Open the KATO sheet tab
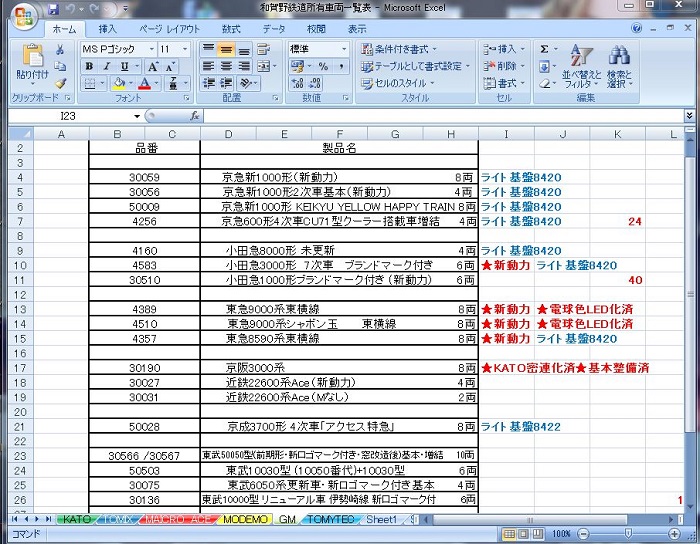 77,519
